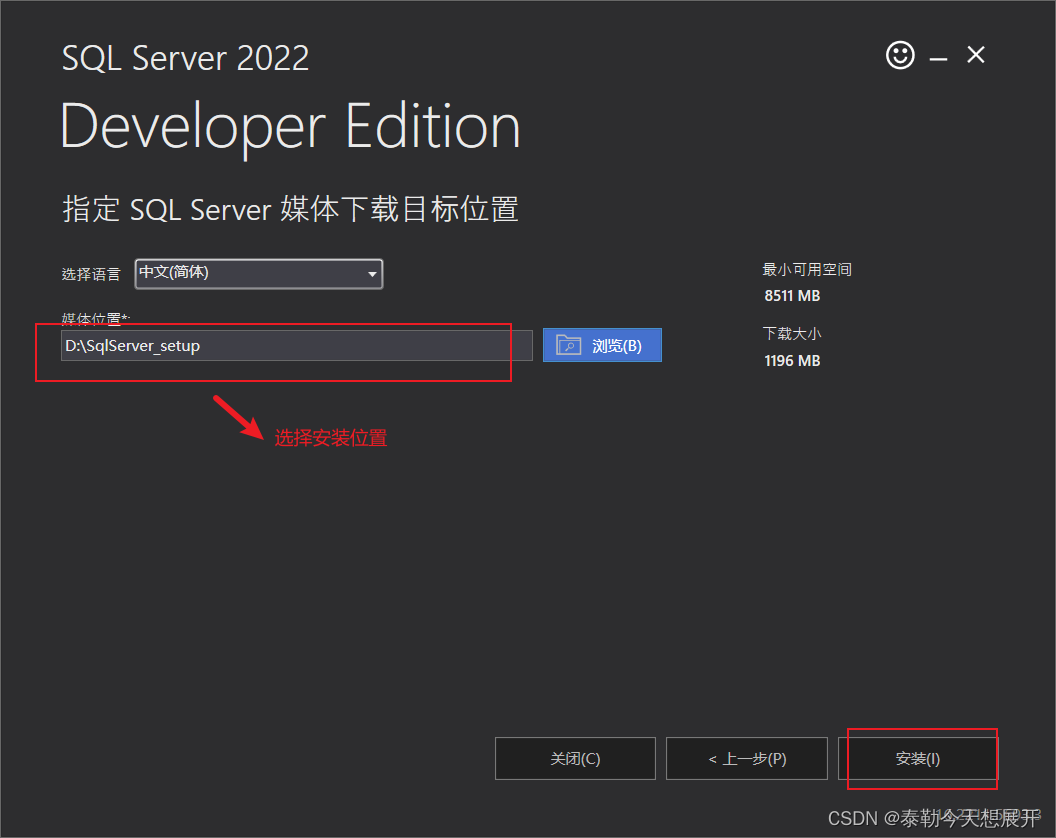
Task: Click the smiley feedback icon
Action: coord(900,55)
